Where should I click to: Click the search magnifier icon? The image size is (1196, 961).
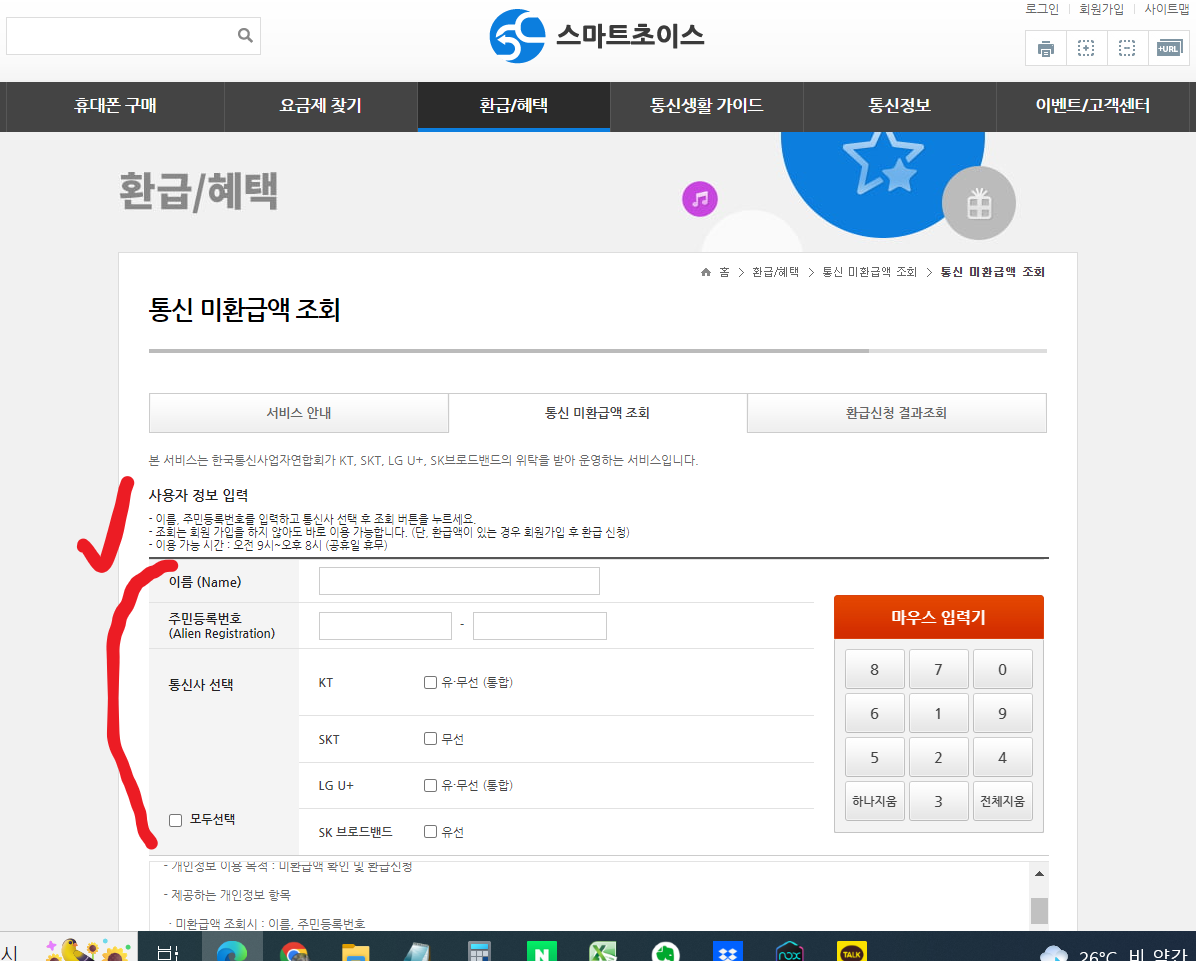pyautogui.click(x=245, y=35)
